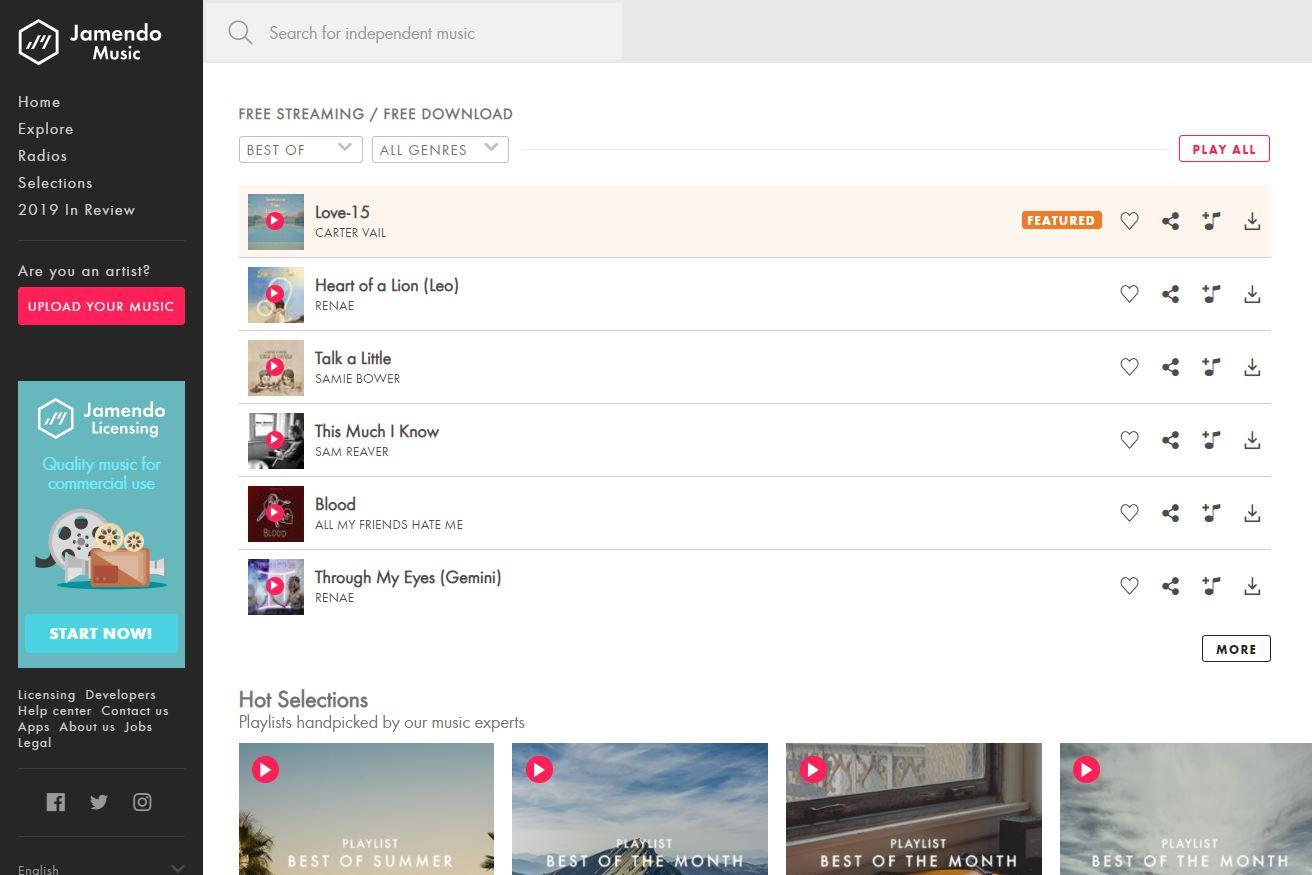This screenshot has height=875, width=1312.
Task: Like the track Talk a Little
Action: click(x=1129, y=367)
